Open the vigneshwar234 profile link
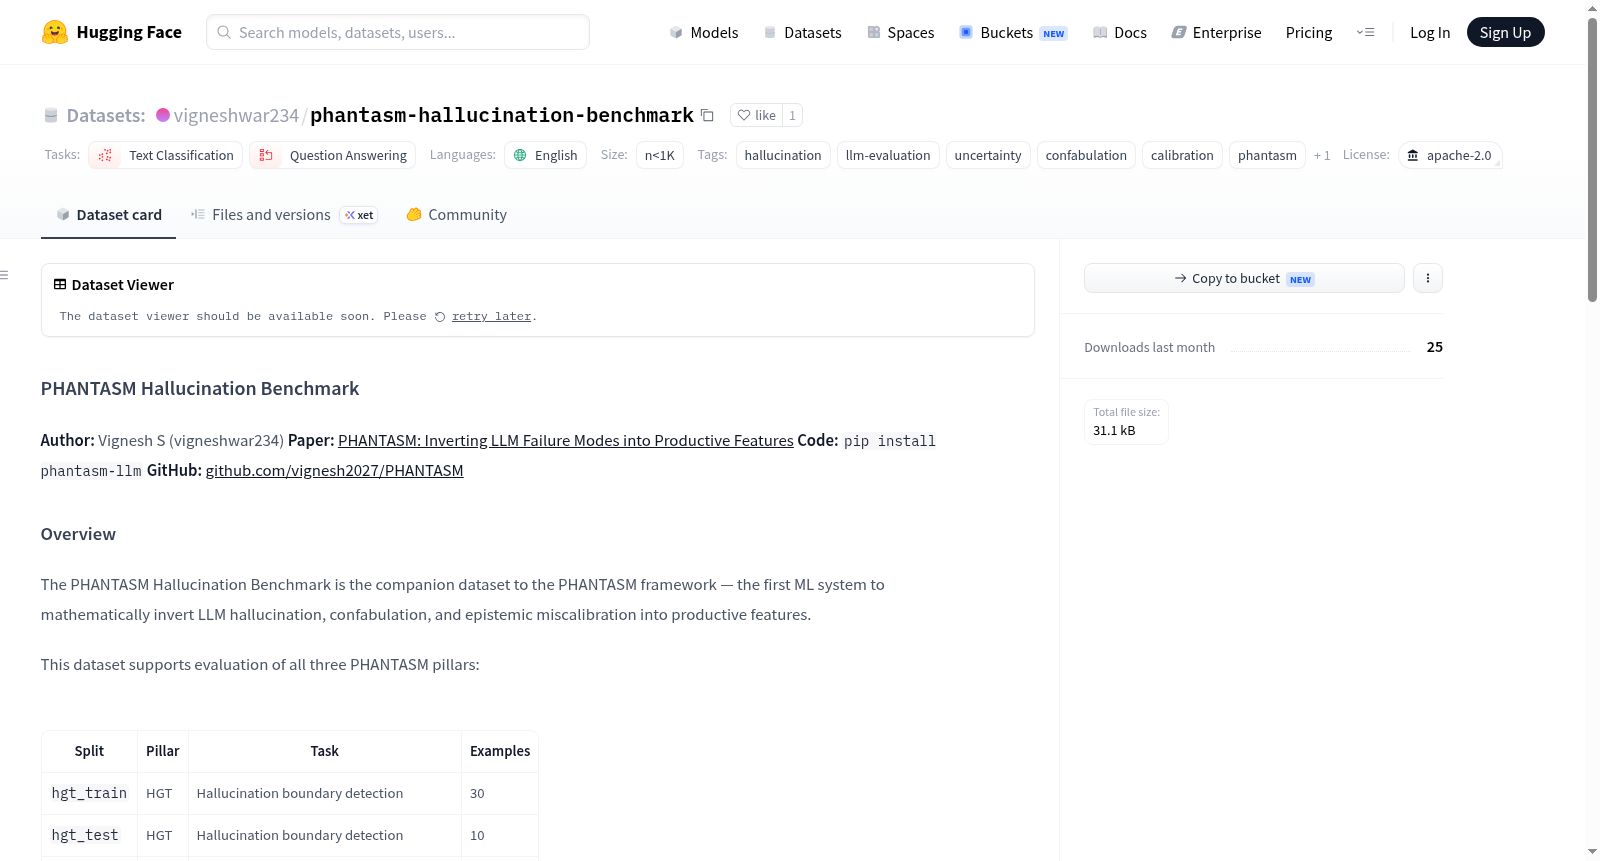Viewport: 1600px width, 861px height. point(236,115)
